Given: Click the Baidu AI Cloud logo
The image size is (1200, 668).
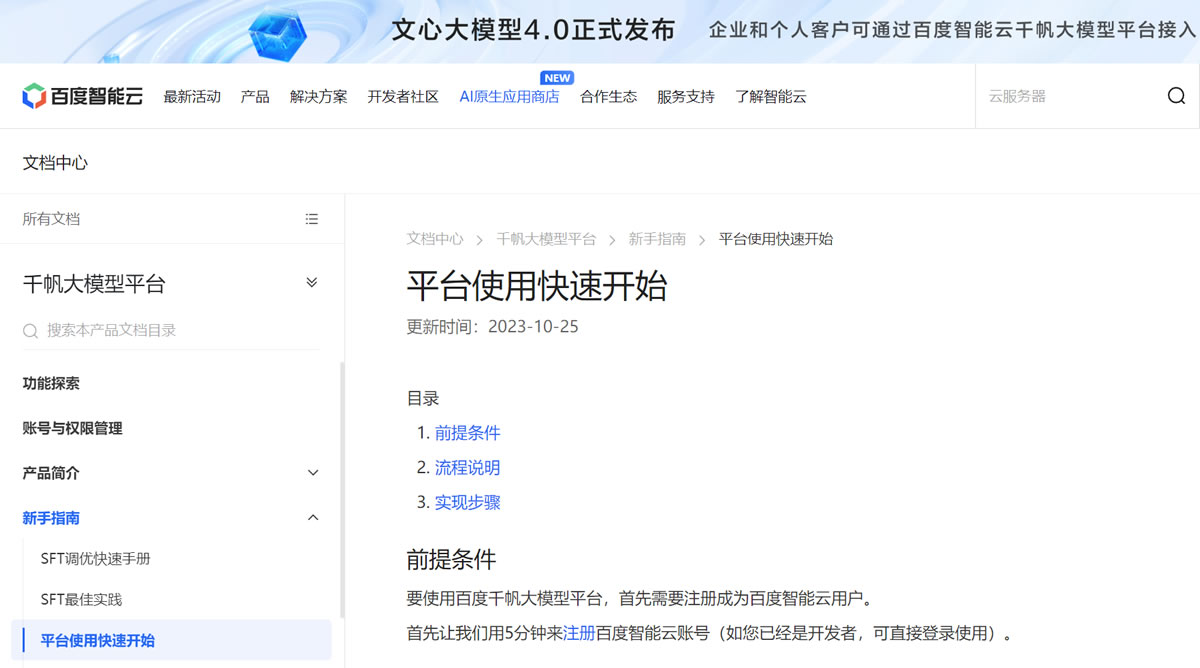Looking at the screenshot, I should pos(83,96).
